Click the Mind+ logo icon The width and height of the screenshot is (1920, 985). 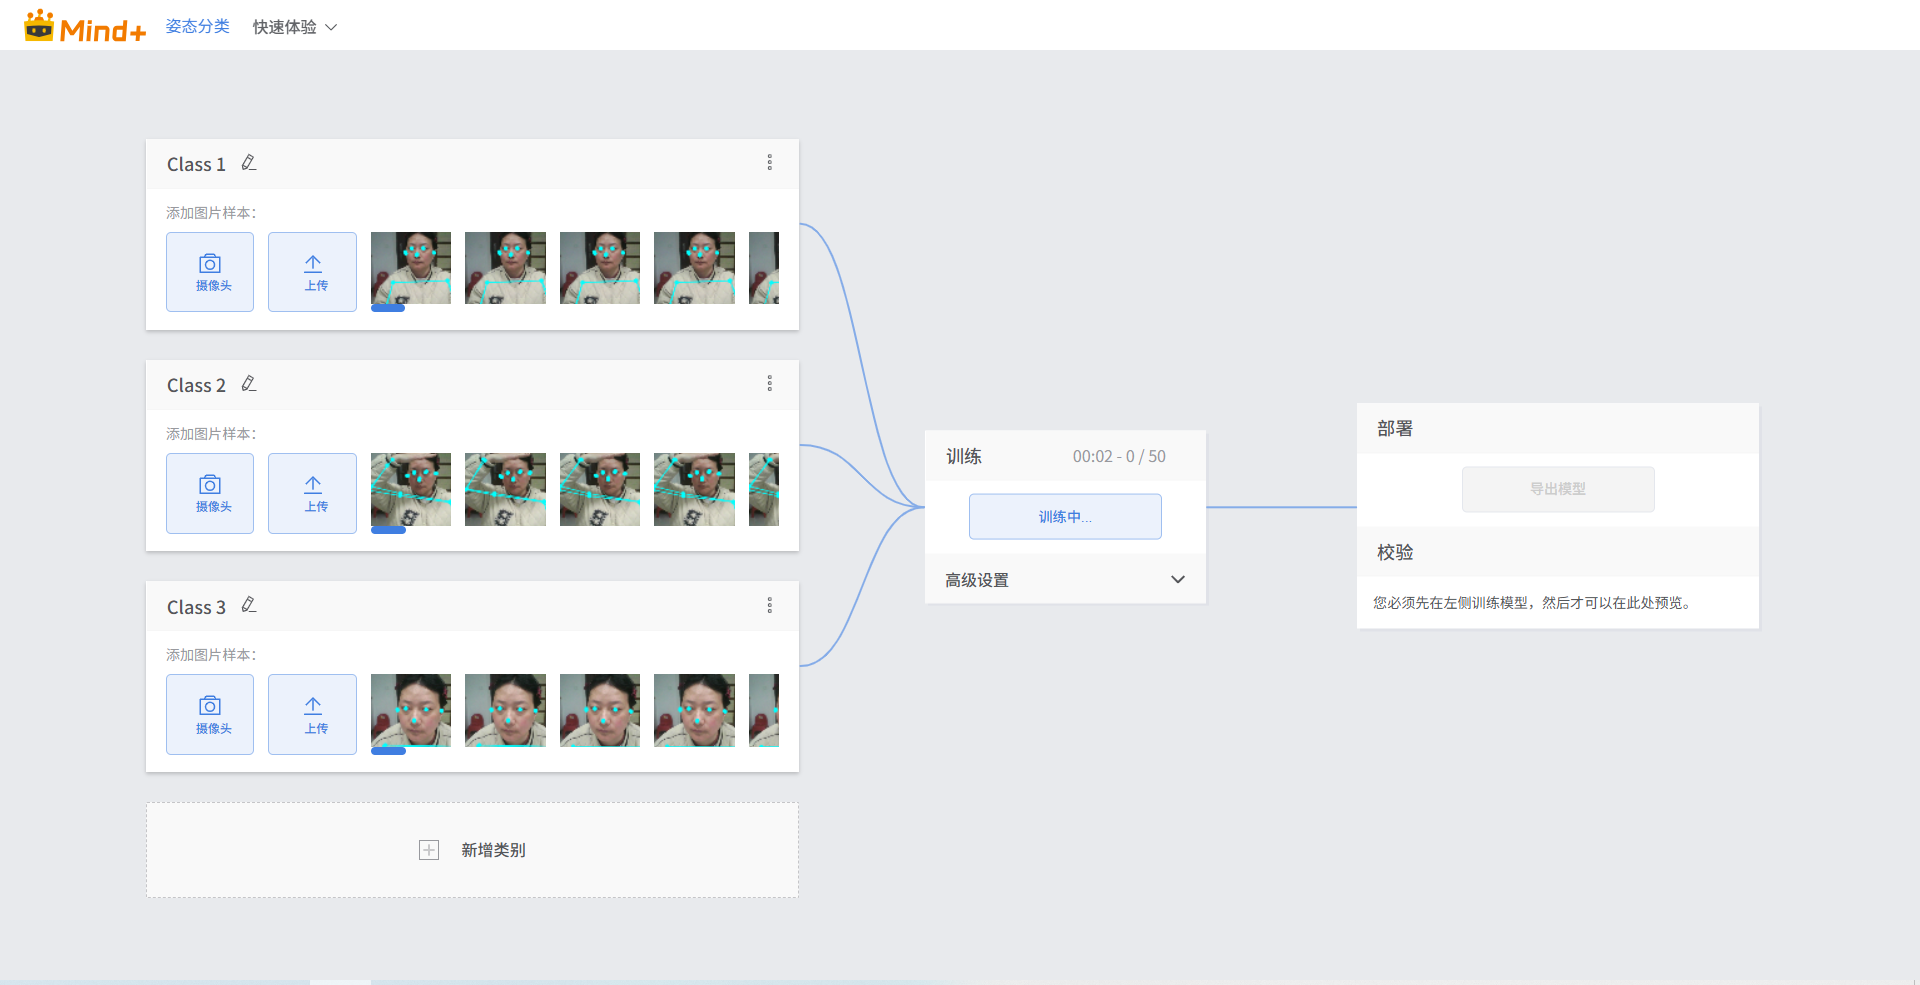[39, 26]
